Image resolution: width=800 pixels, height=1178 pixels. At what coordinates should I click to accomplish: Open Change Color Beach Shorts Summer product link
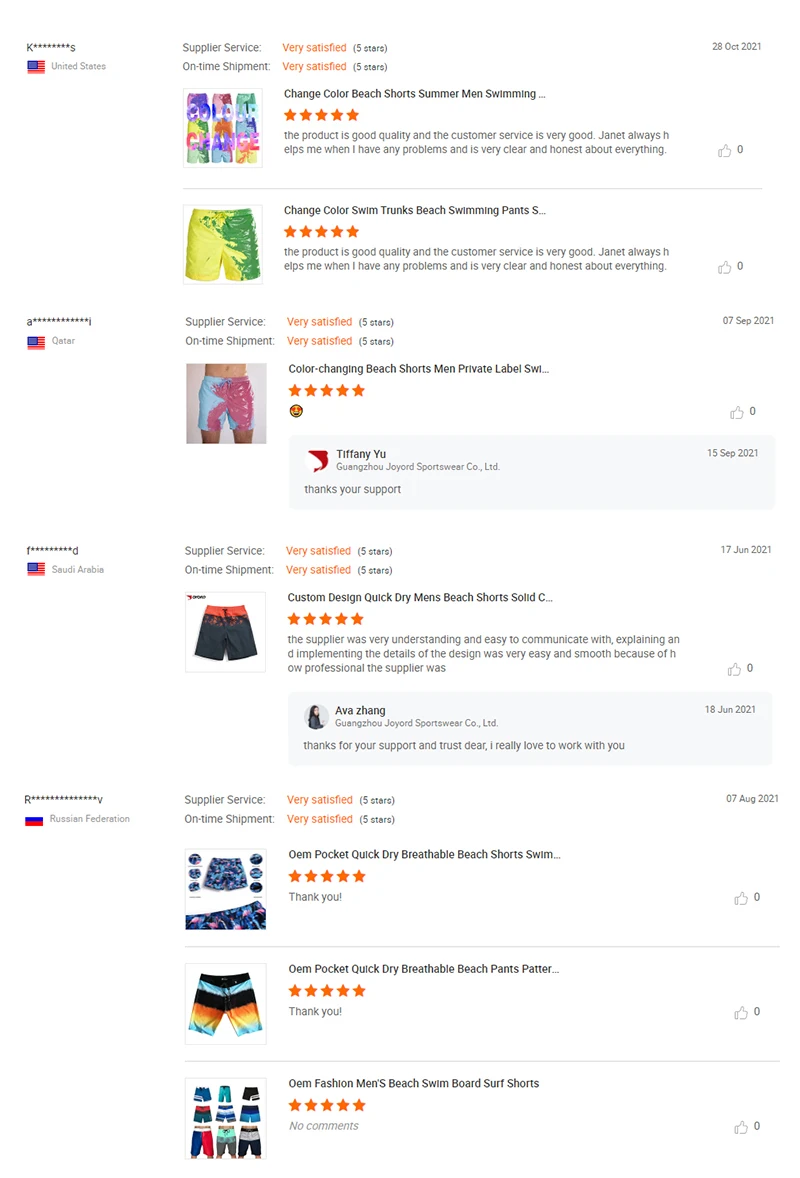coord(415,94)
